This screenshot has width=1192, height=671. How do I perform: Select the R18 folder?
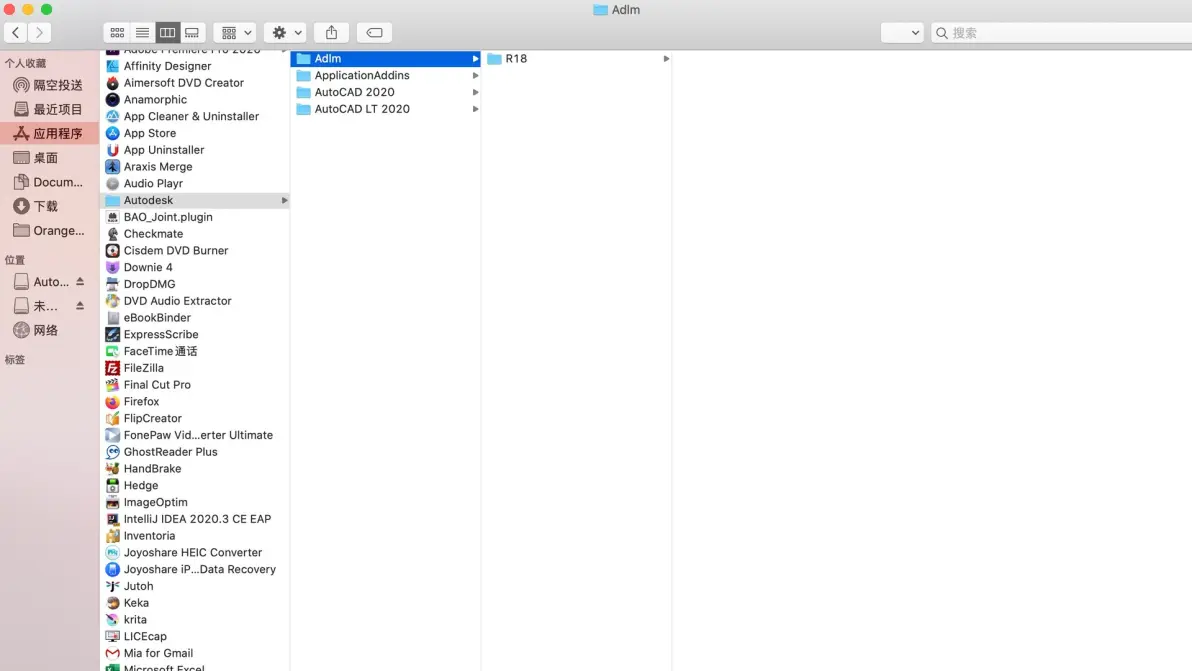point(578,59)
